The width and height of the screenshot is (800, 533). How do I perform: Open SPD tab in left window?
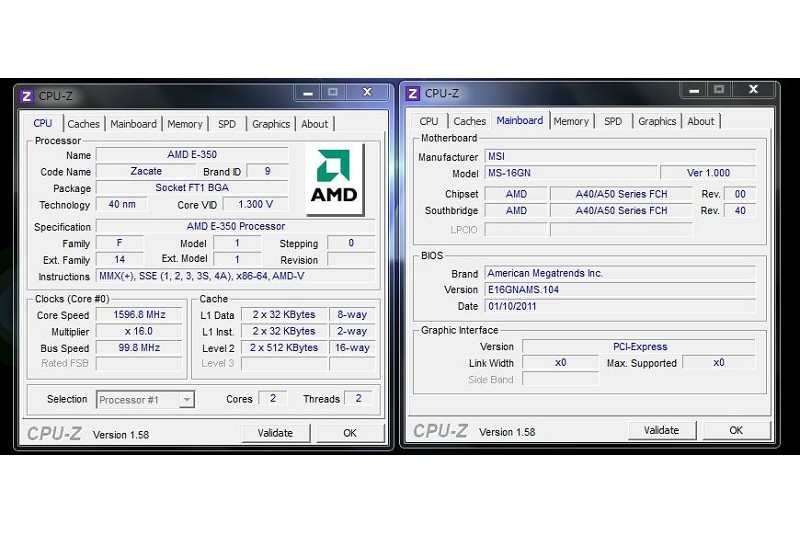(227, 124)
